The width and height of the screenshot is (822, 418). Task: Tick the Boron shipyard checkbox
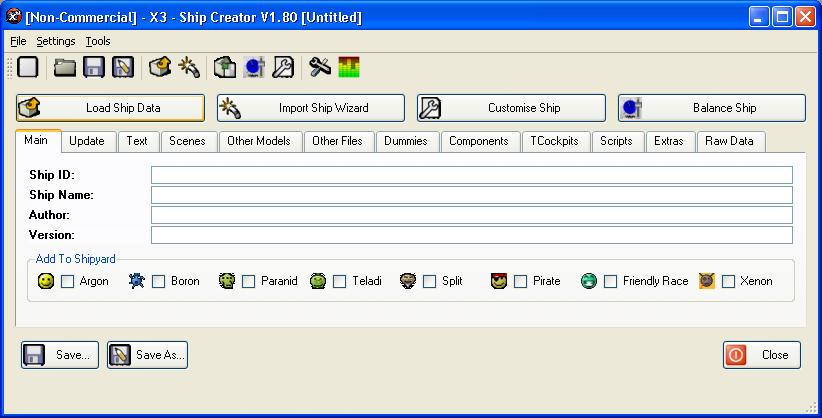coord(158,282)
